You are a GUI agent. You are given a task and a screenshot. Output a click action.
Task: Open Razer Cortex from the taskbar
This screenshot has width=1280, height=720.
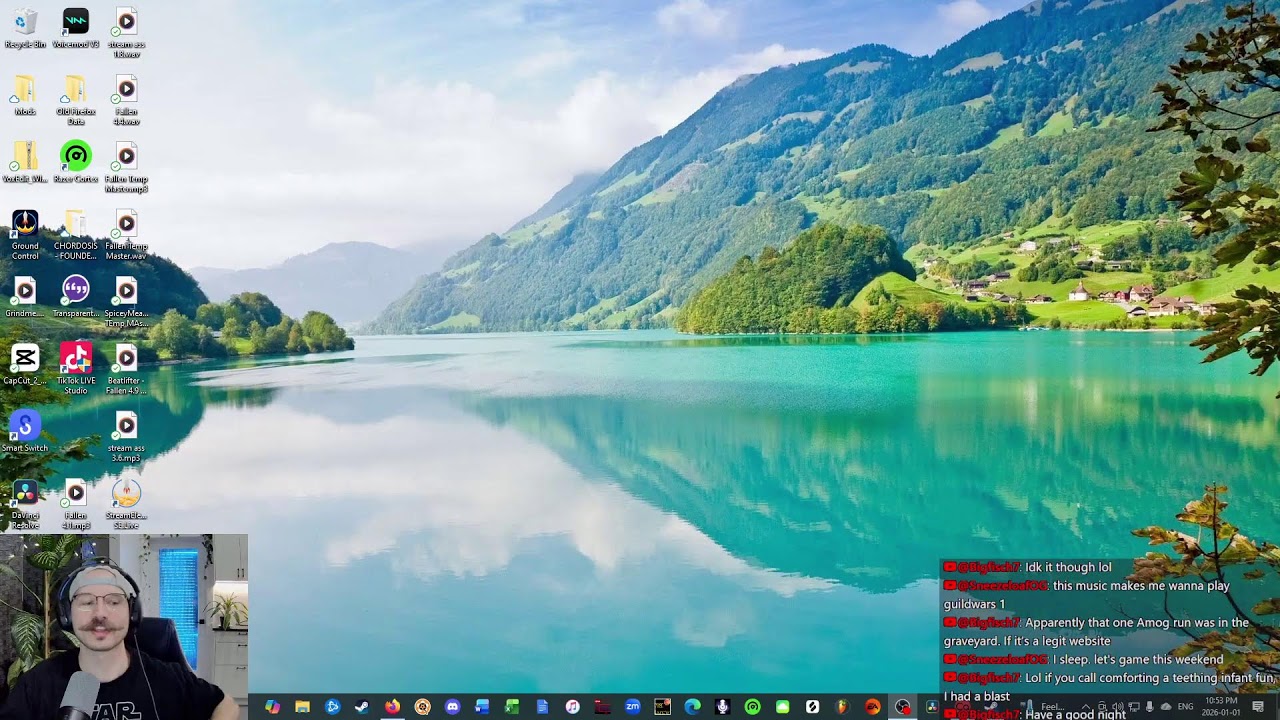752,707
